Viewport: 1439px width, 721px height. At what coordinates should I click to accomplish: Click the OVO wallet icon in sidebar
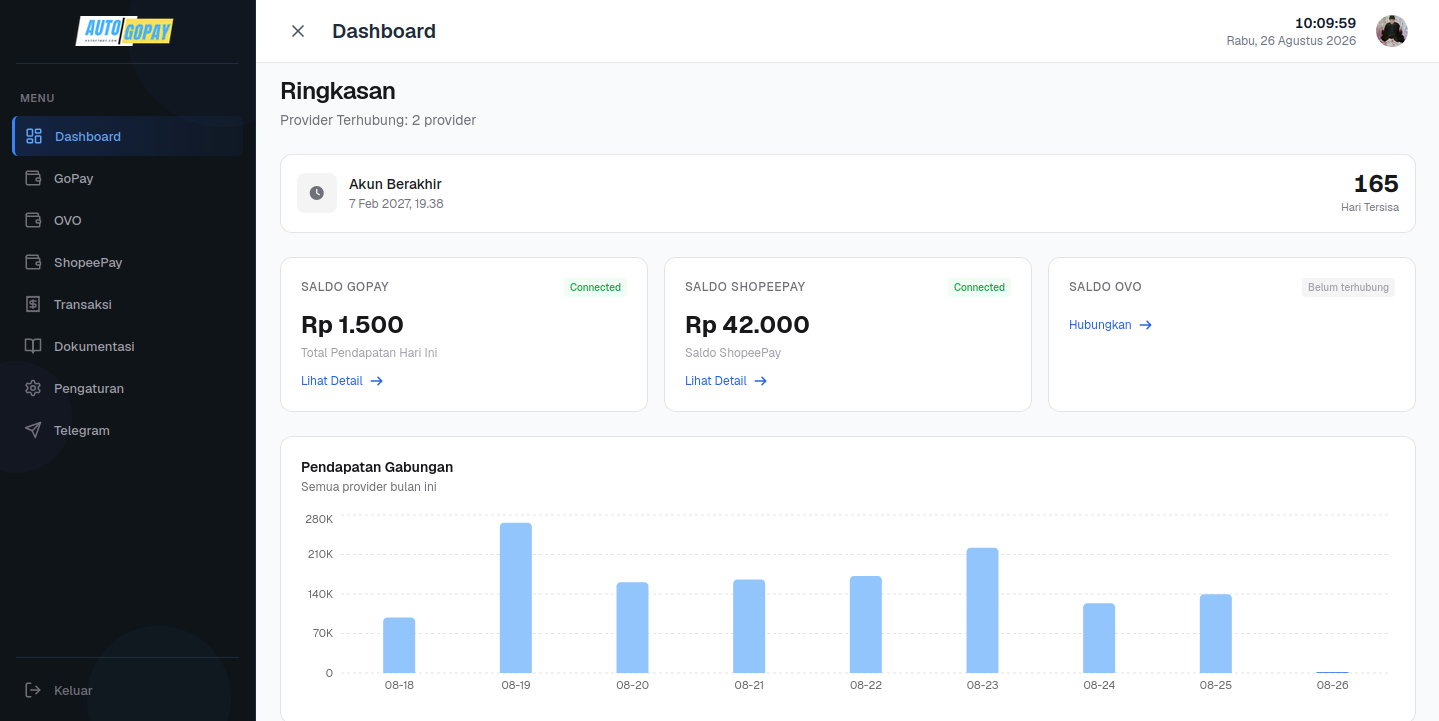(33, 220)
